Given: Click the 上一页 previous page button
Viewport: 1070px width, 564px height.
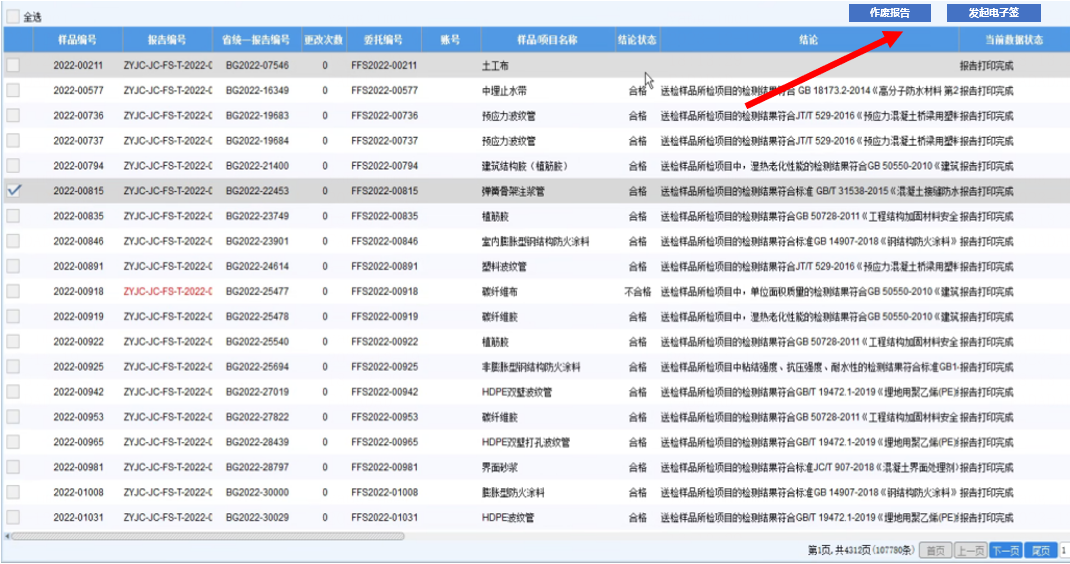Looking at the screenshot, I should click(969, 551).
